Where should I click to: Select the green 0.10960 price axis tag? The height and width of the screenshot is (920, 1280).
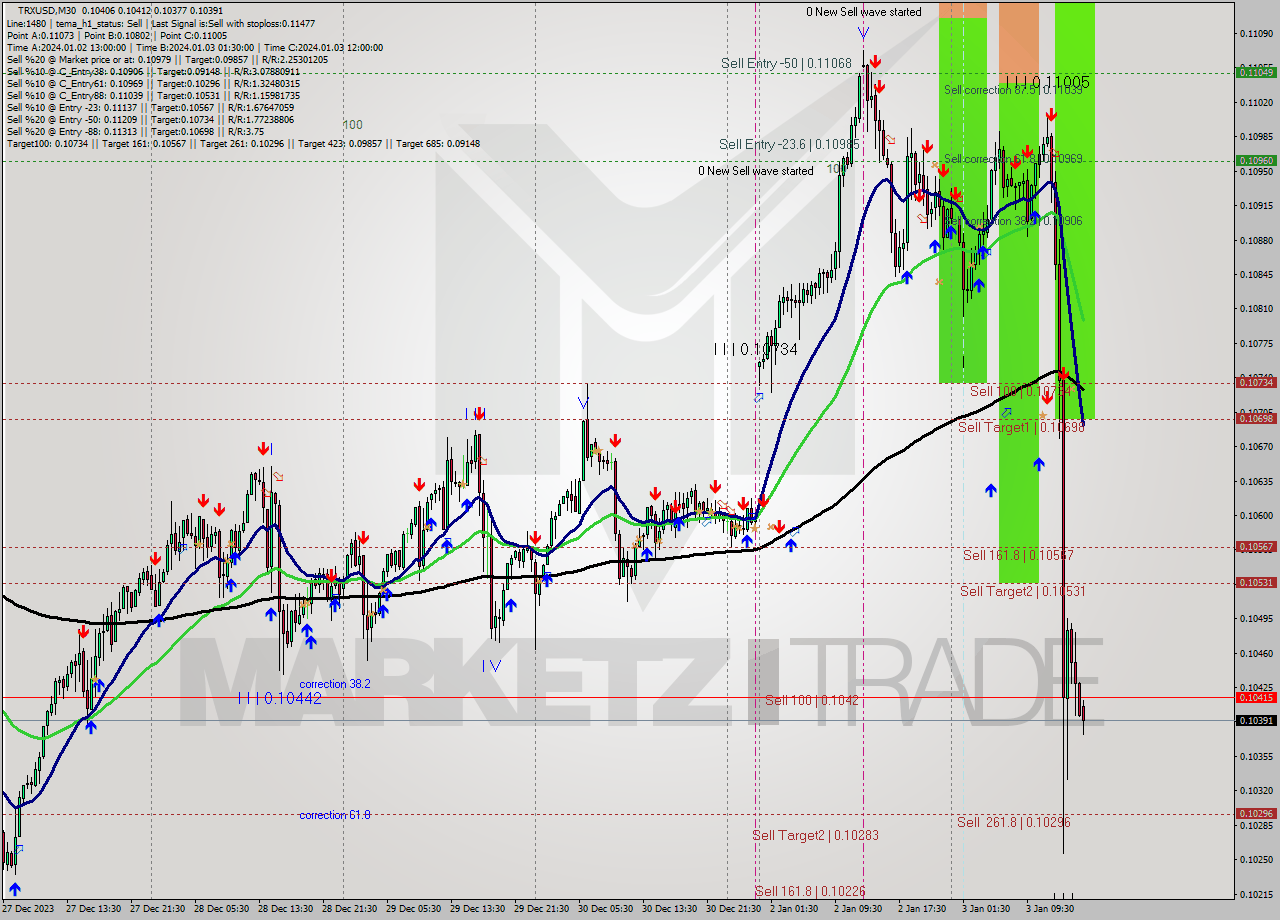point(1256,160)
